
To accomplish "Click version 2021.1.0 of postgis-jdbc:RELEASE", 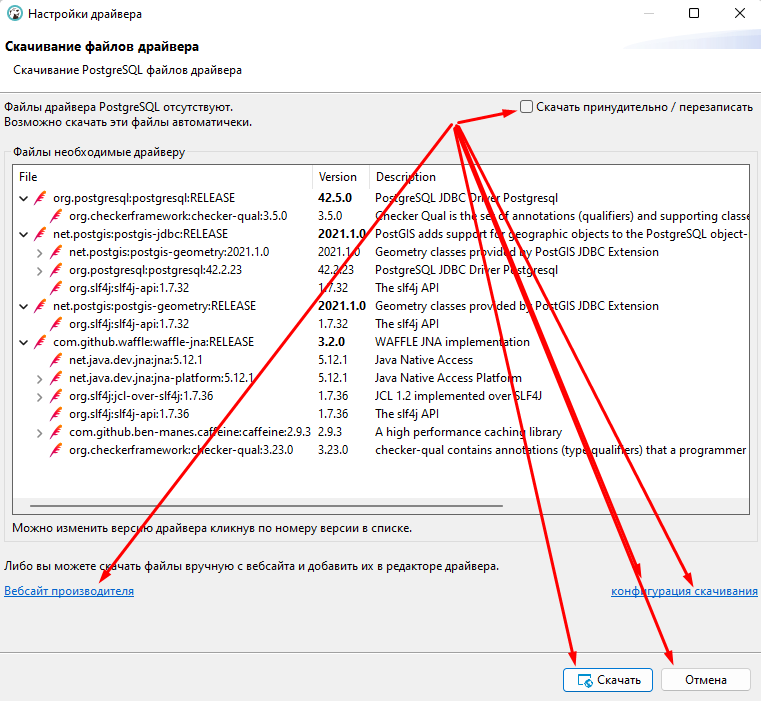I will 342,234.
